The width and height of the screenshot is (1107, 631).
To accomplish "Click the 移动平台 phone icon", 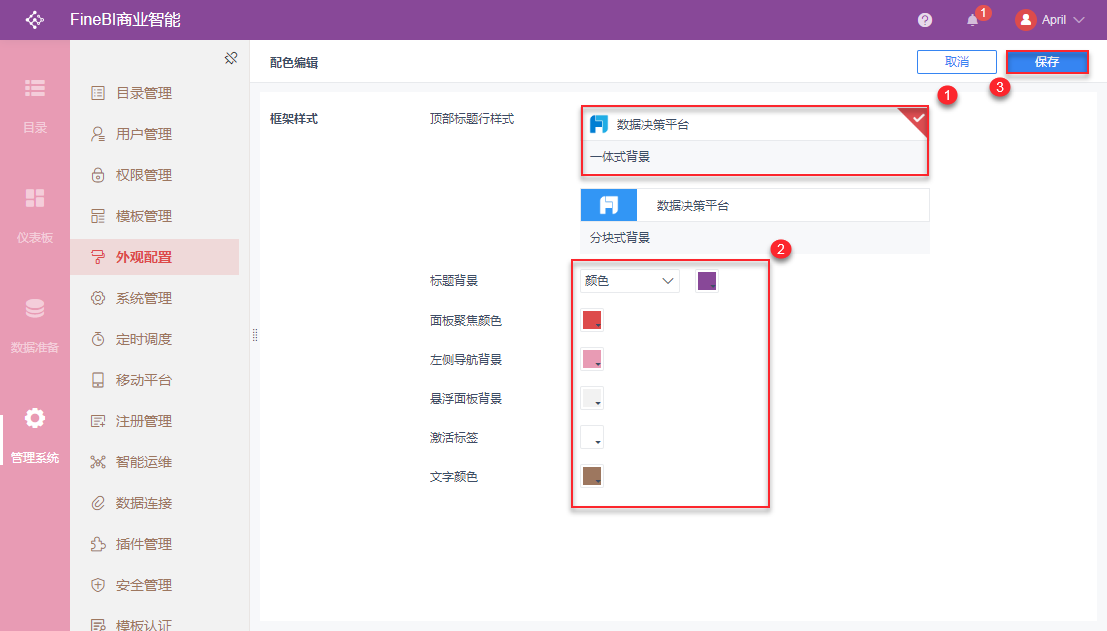I will coord(98,380).
